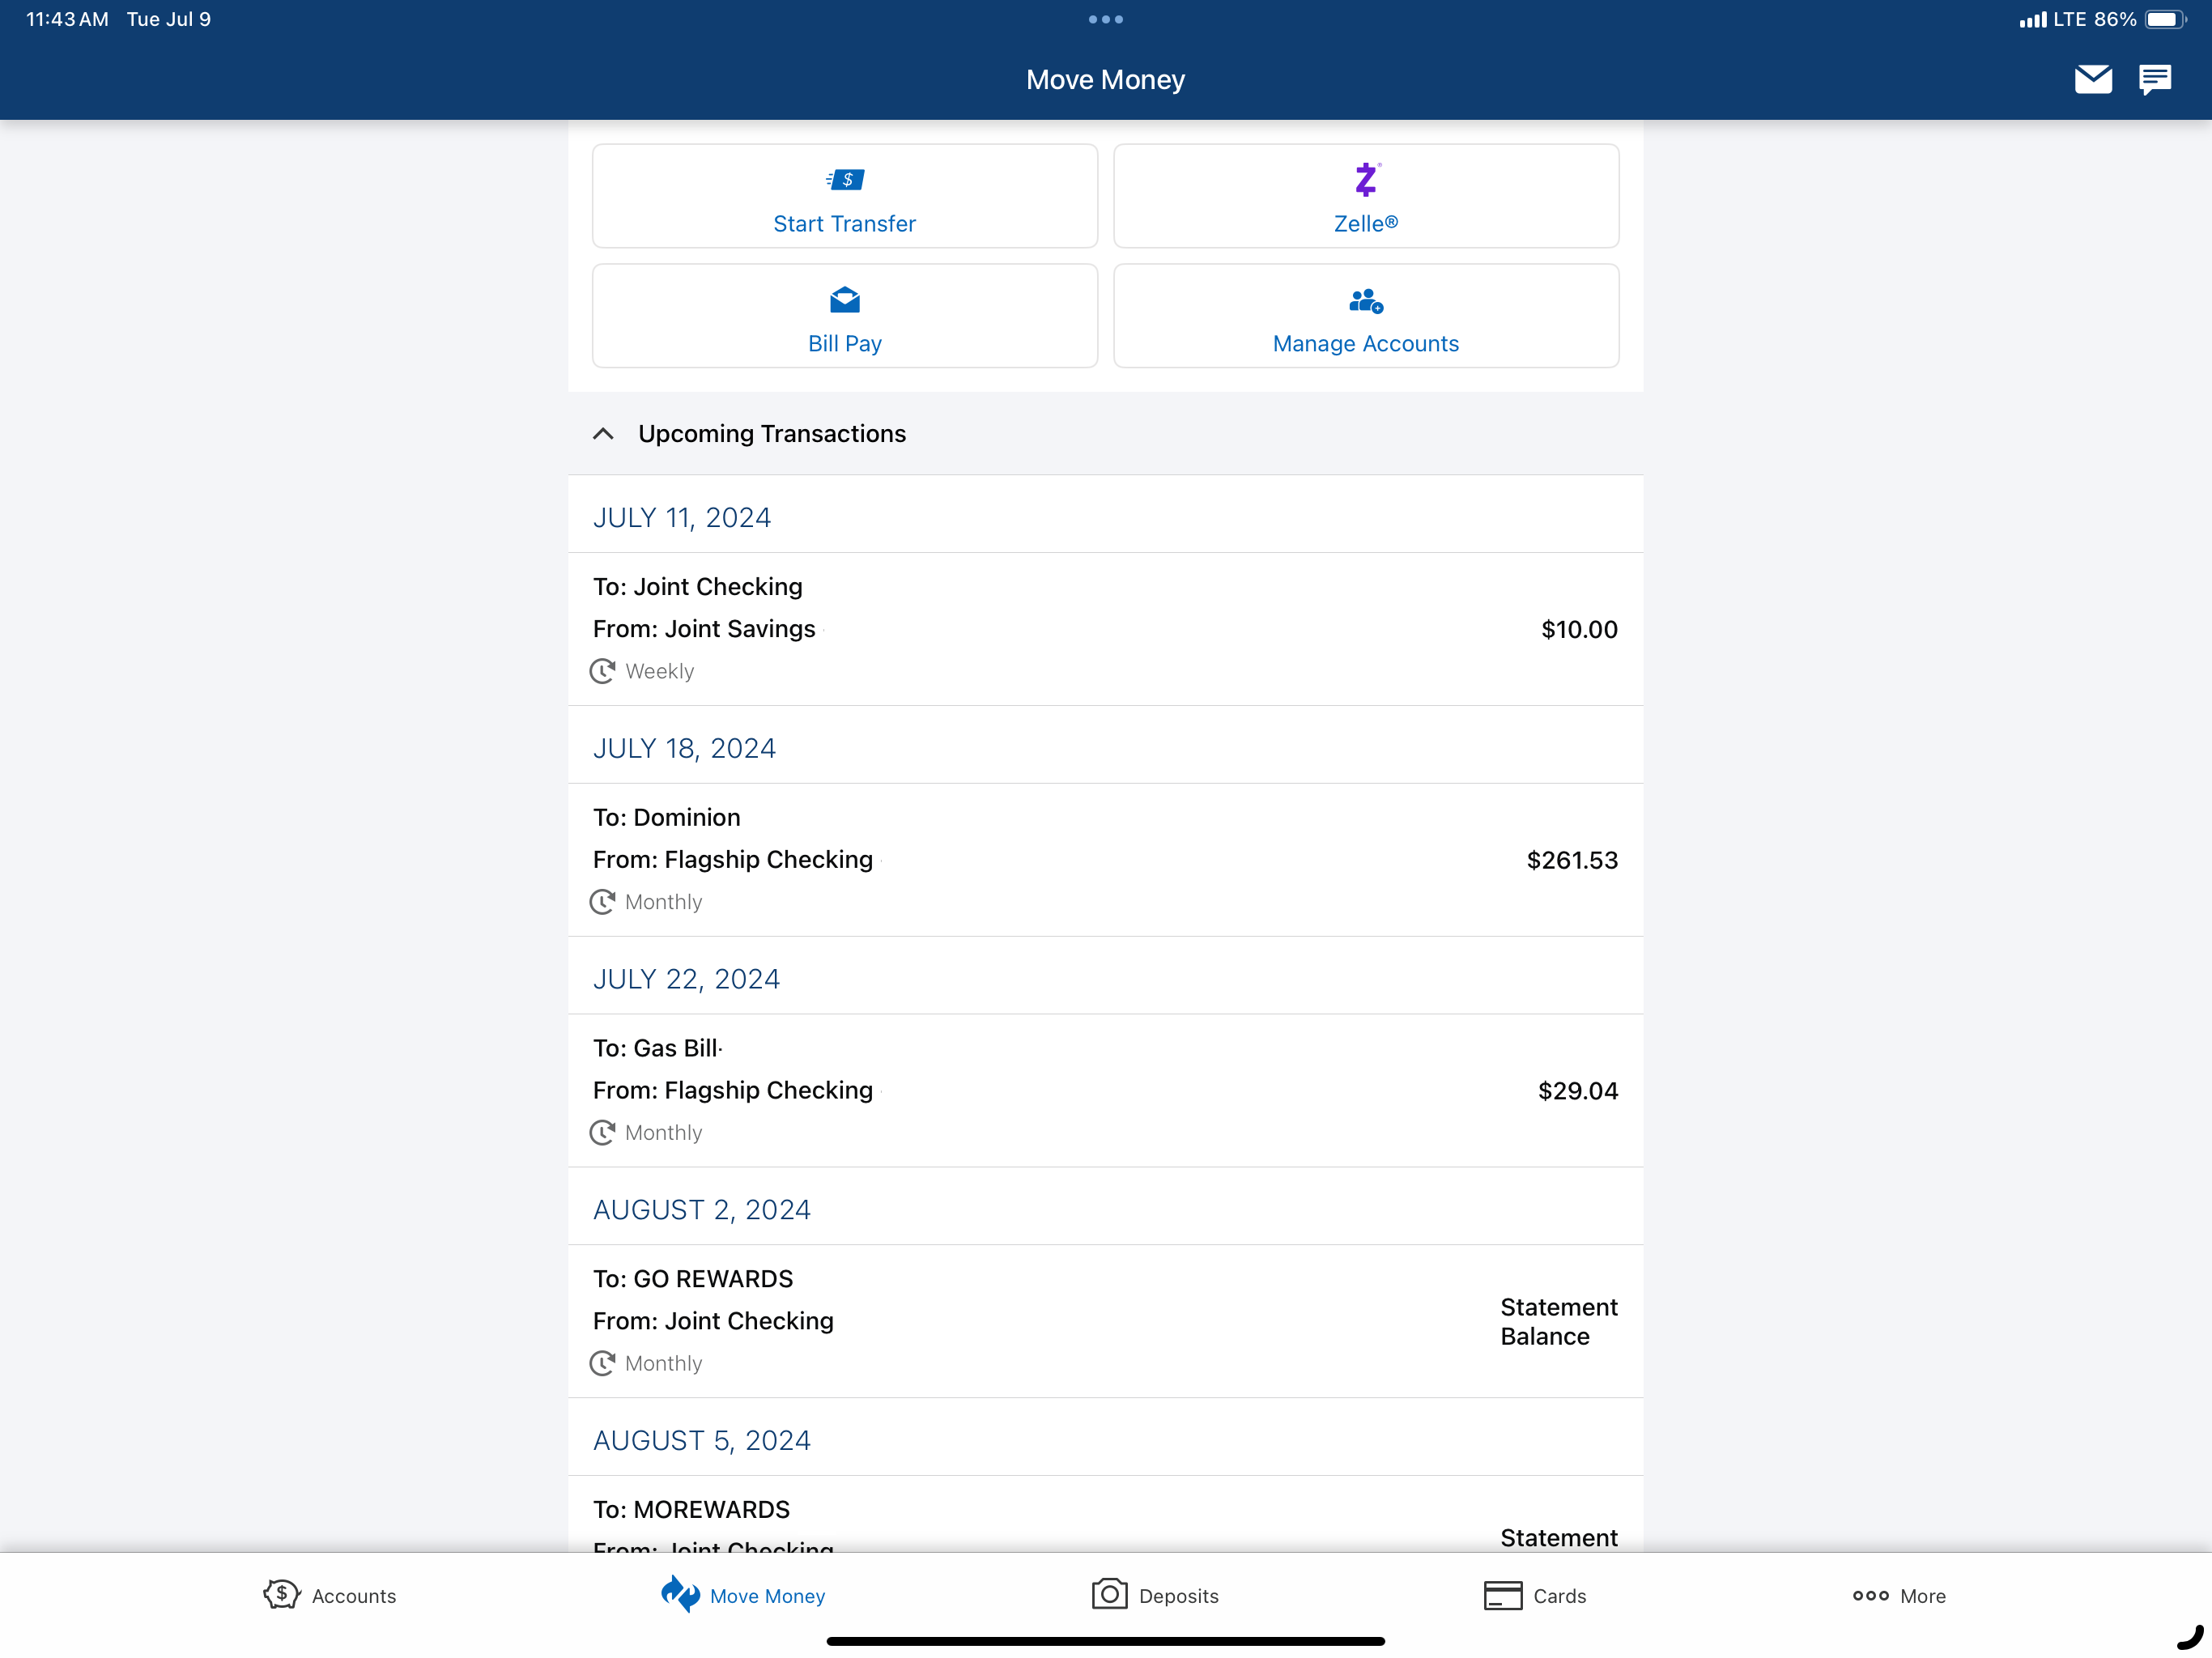Tap the 'To: Dominion' line
Image resolution: width=2212 pixels, height=1658 pixels.
point(667,818)
